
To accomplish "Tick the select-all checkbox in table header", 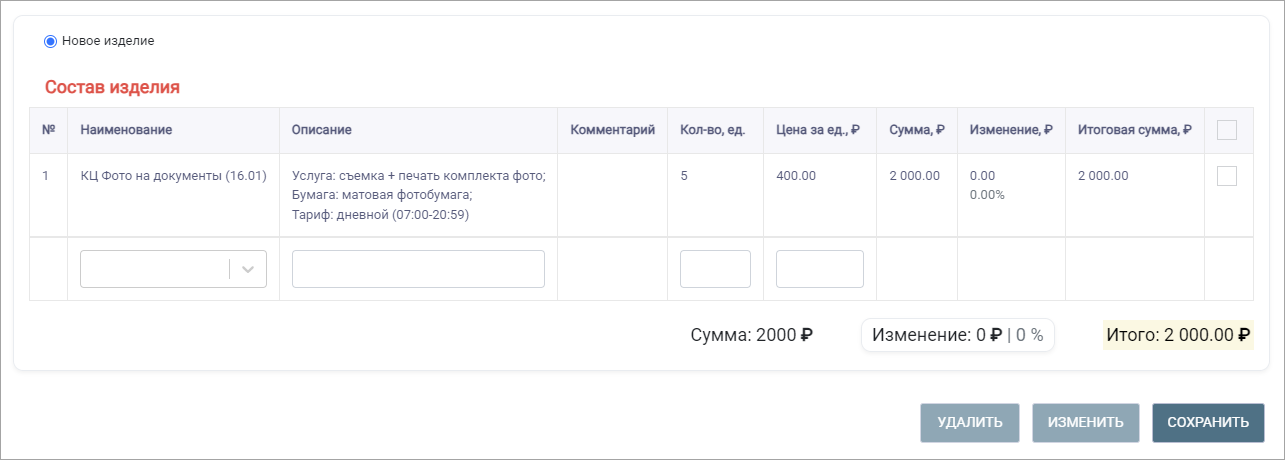I will click(x=1227, y=130).
